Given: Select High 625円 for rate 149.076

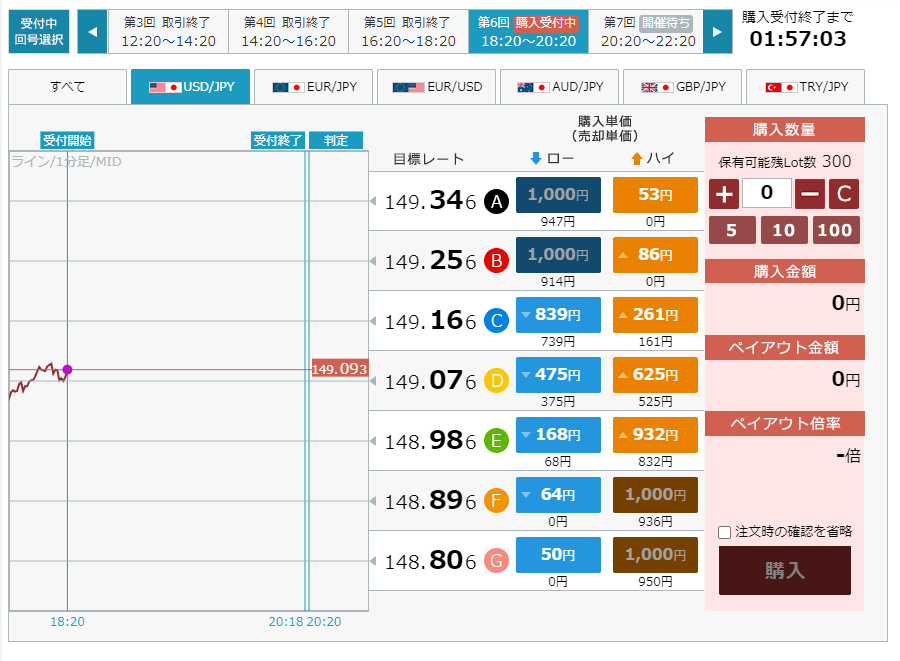Looking at the screenshot, I should coord(655,375).
